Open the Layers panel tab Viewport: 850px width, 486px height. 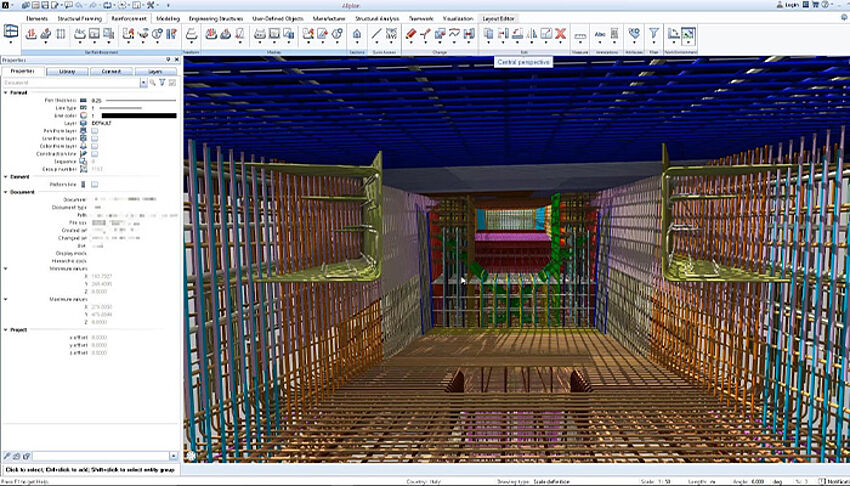(156, 72)
